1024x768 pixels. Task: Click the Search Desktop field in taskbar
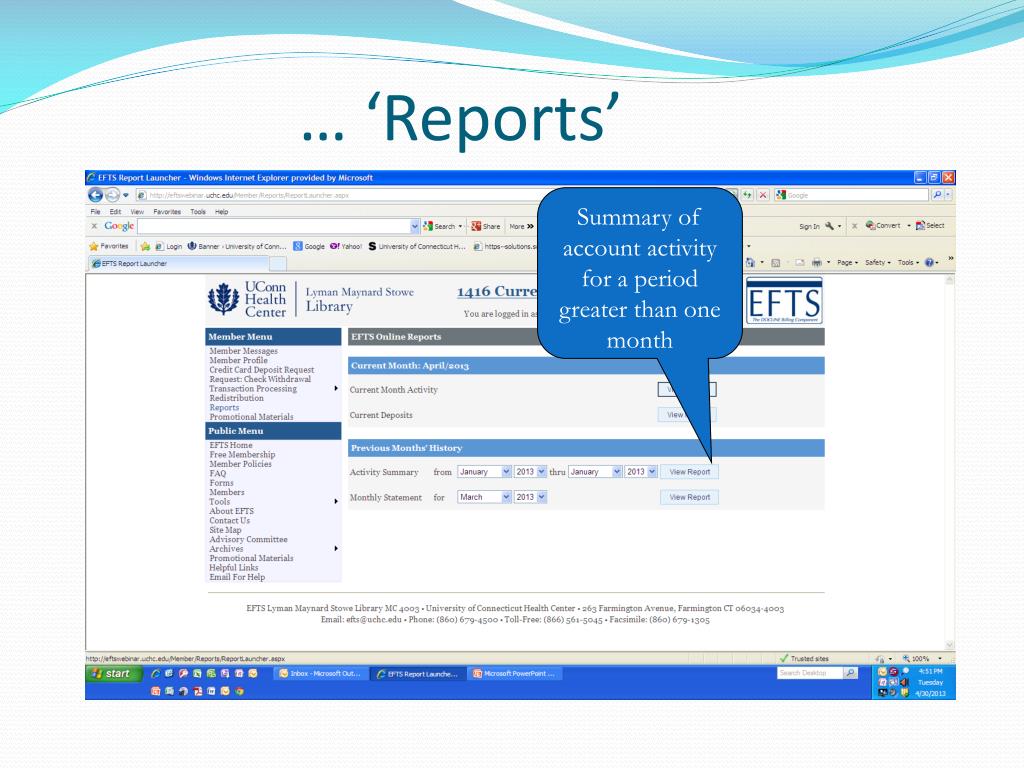809,673
